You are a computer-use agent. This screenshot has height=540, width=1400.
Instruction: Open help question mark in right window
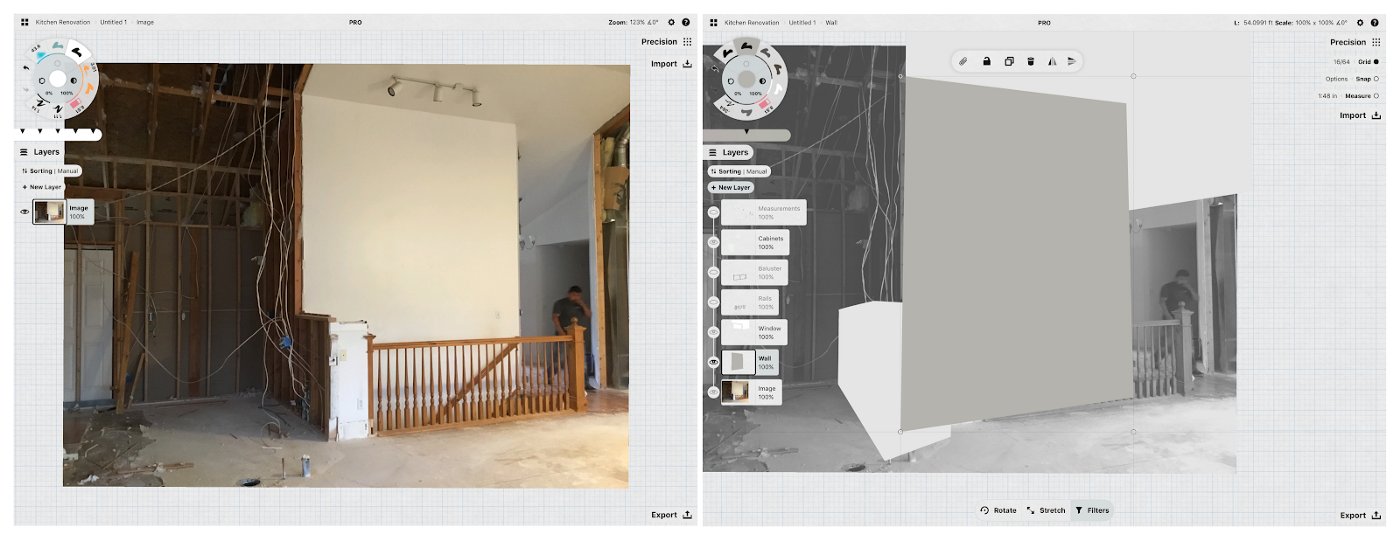(x=1375, y=21)
